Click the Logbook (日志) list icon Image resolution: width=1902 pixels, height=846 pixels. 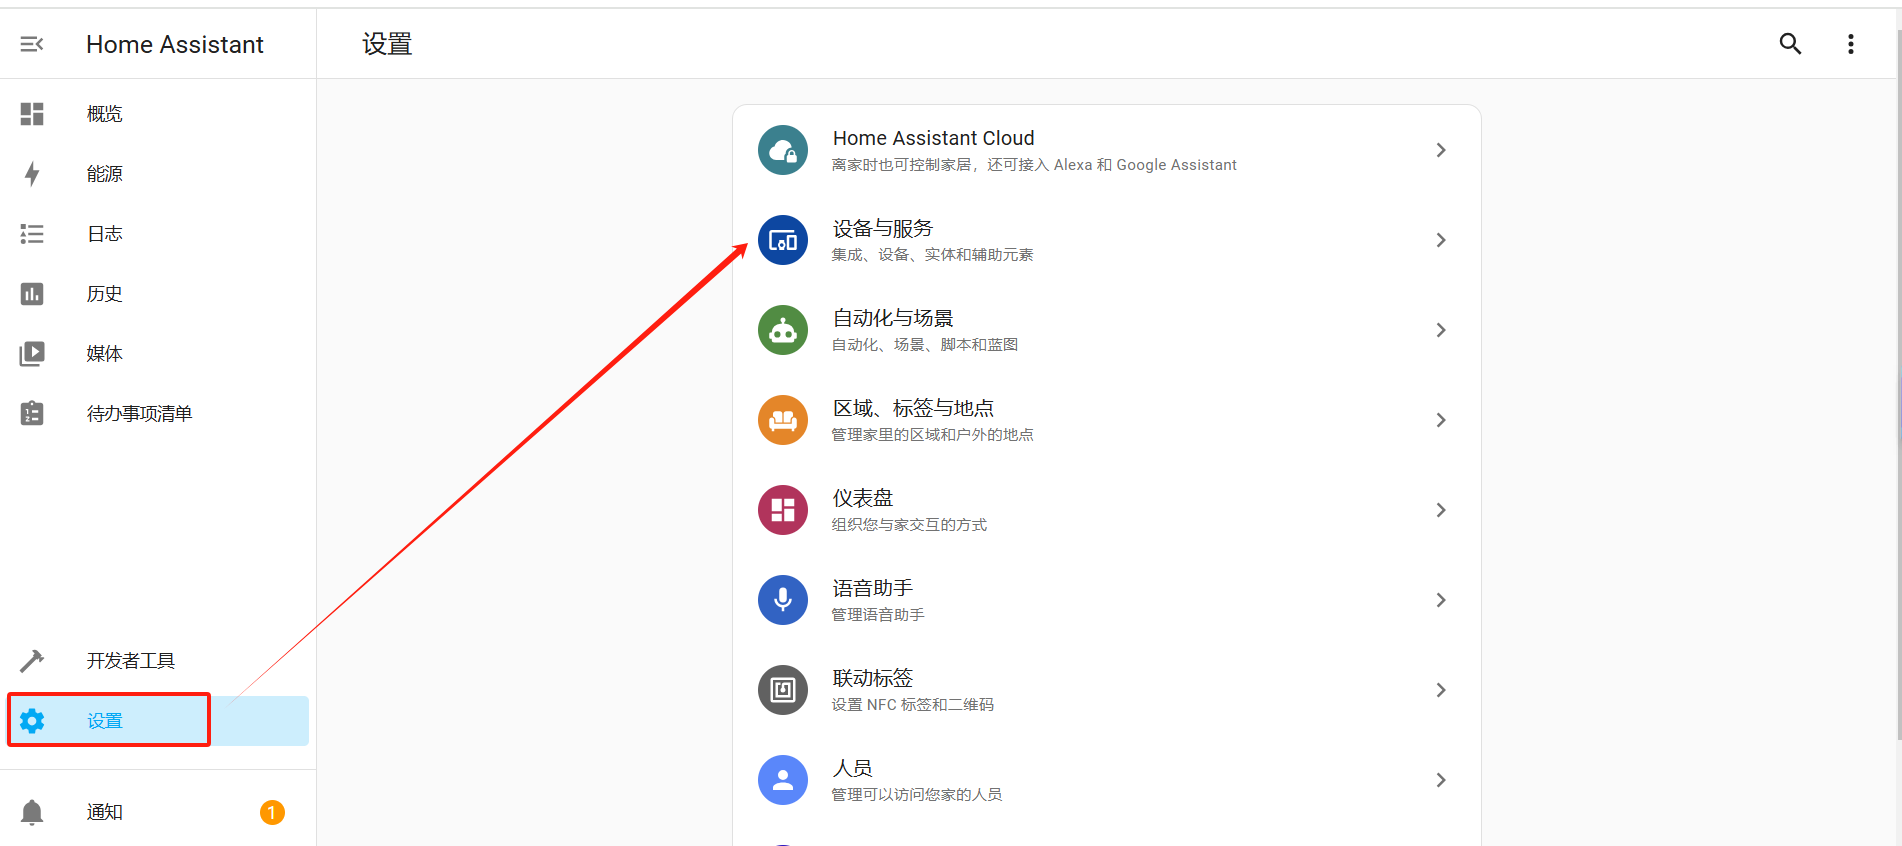[x=32, y=234]
